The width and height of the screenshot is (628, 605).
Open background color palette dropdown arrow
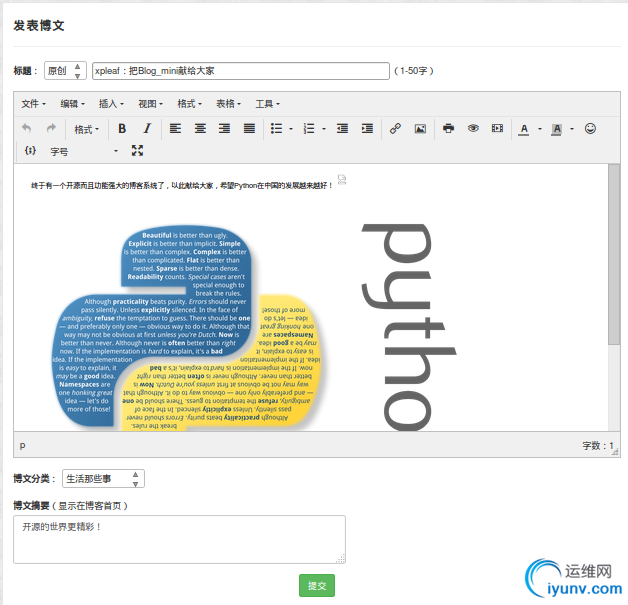pos(572,129)
